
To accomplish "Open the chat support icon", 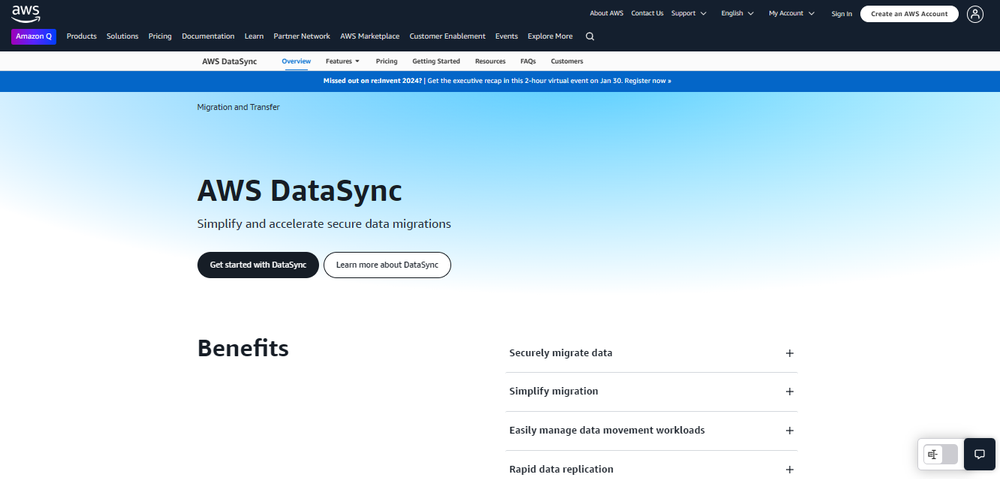I will (x=980, y=454).
